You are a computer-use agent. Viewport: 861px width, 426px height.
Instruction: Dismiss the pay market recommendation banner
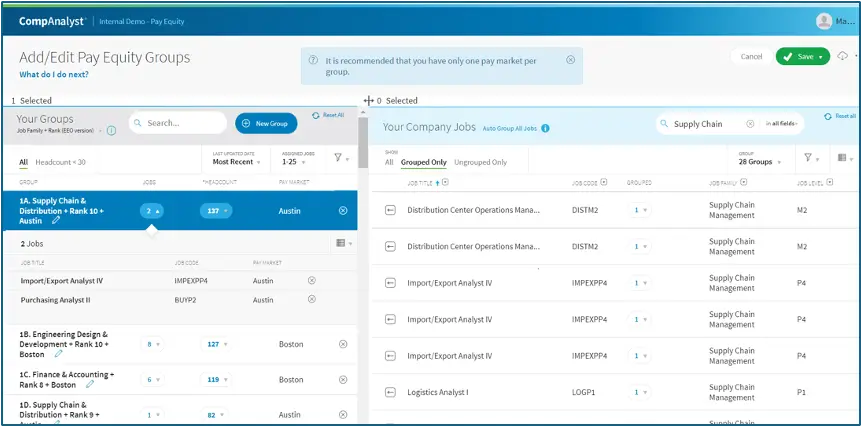(x=571, y=60)
